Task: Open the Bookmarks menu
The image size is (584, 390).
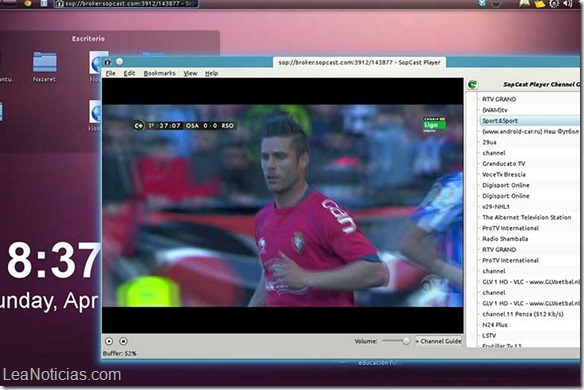Action: 159,73
